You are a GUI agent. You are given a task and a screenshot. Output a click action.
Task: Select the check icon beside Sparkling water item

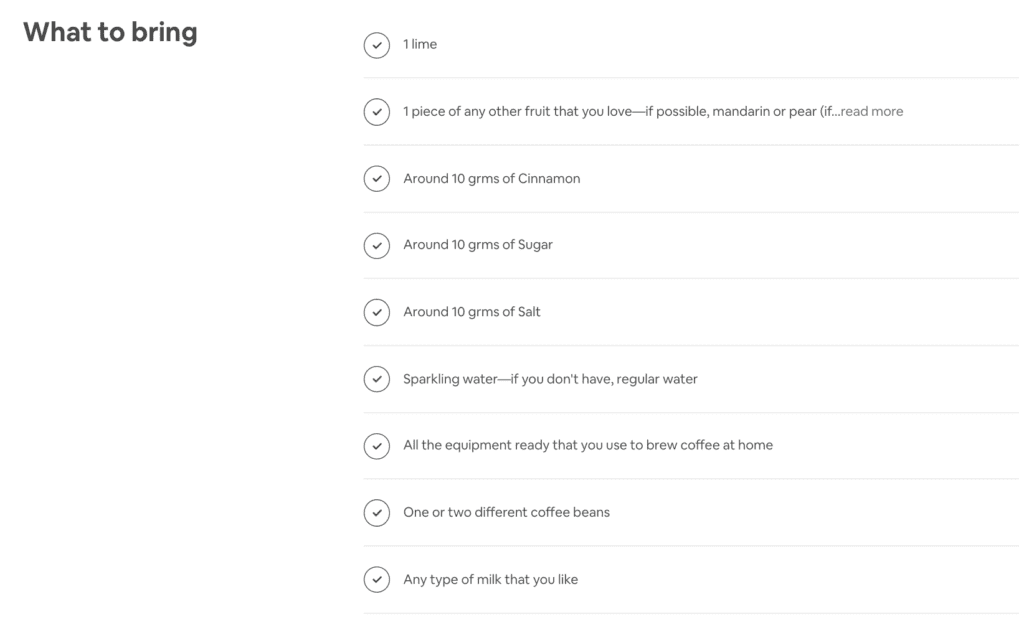tap(377, 379)
